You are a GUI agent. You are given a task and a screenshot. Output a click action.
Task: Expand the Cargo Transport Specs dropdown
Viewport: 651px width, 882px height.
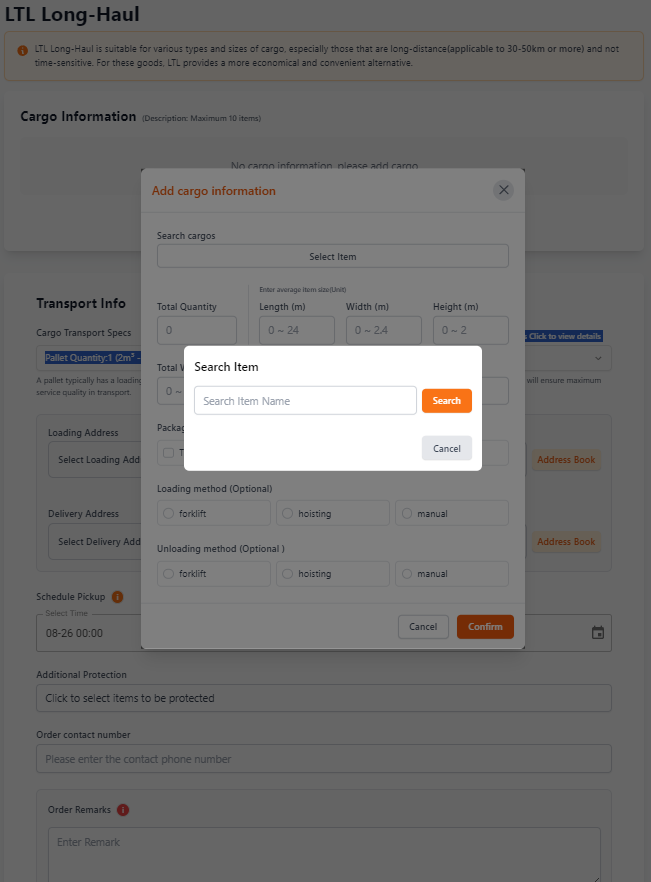599,358
